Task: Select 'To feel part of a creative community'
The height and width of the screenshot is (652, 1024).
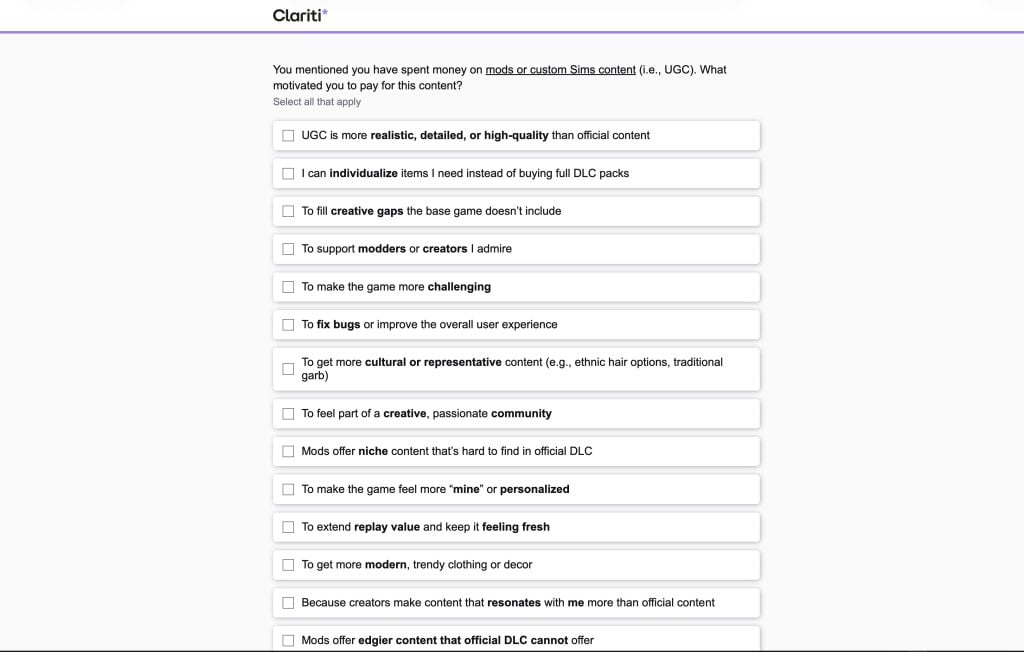Action: pyautogui.click(x=289, y=413)
